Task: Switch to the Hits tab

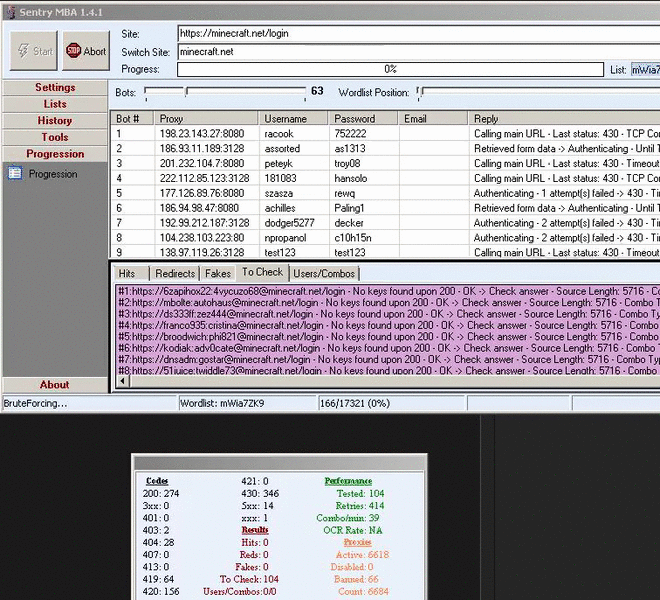Action: [131, 274]
